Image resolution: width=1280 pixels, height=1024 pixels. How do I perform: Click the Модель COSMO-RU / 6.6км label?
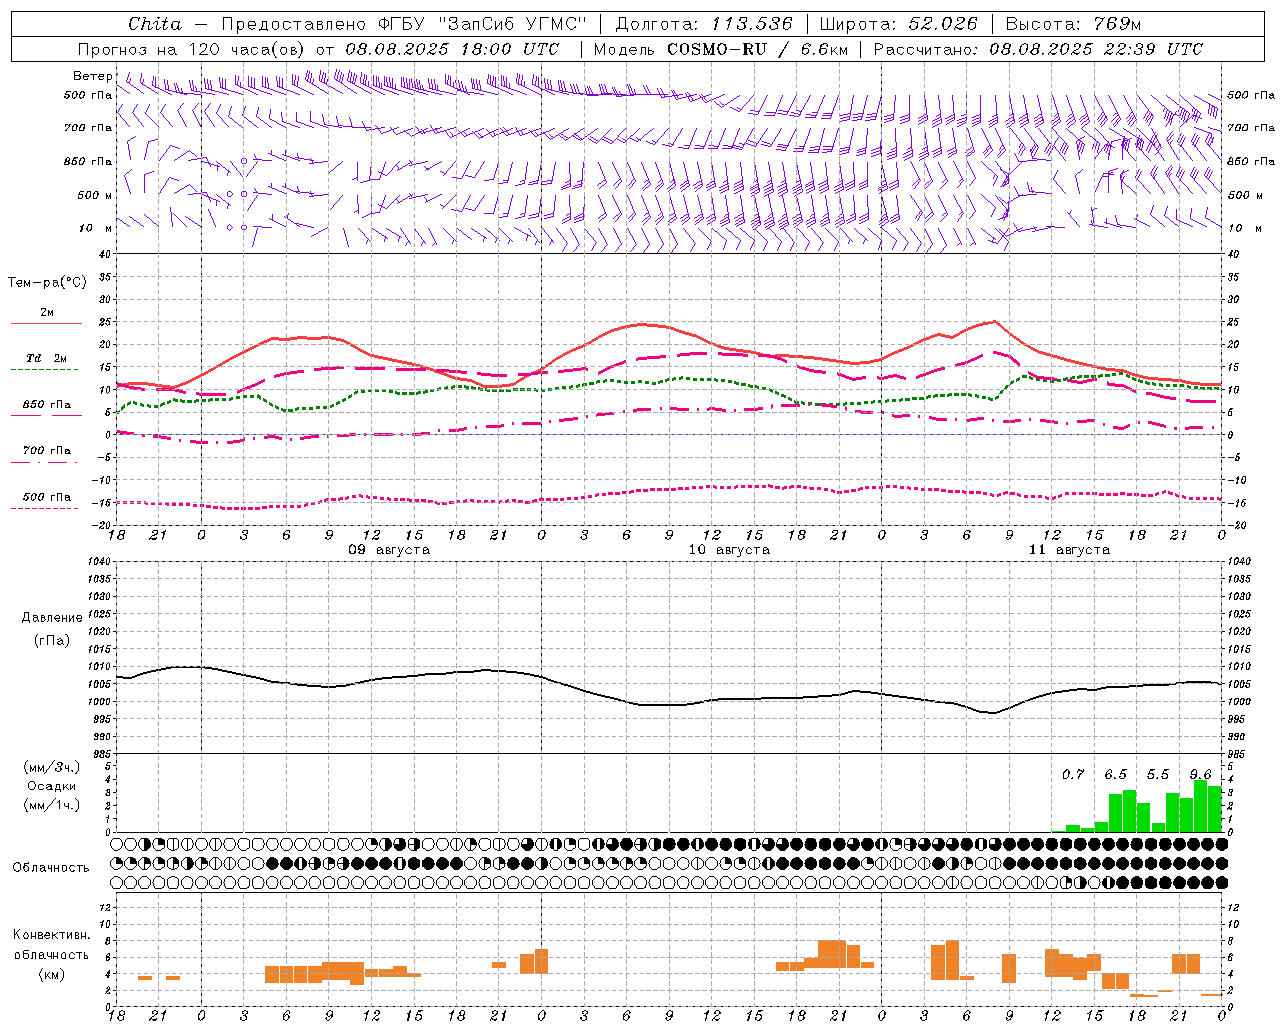[x=721, y=48]
